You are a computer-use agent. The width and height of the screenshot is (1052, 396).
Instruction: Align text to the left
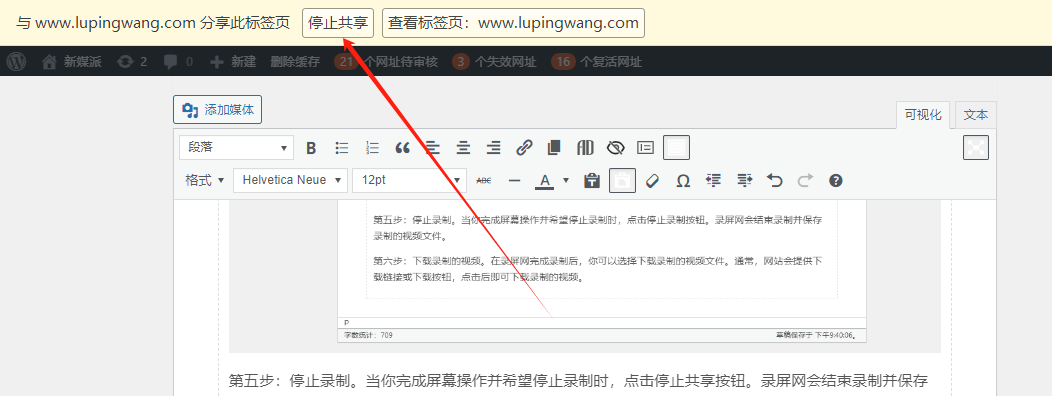point(433,148)
